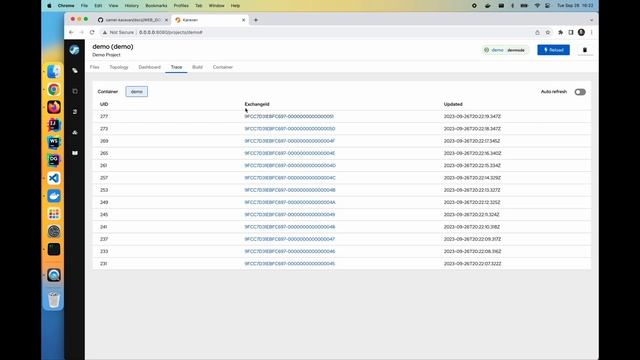Switch to the Build tab
Viewport: 640px width, 360px height.
point(197,67)
